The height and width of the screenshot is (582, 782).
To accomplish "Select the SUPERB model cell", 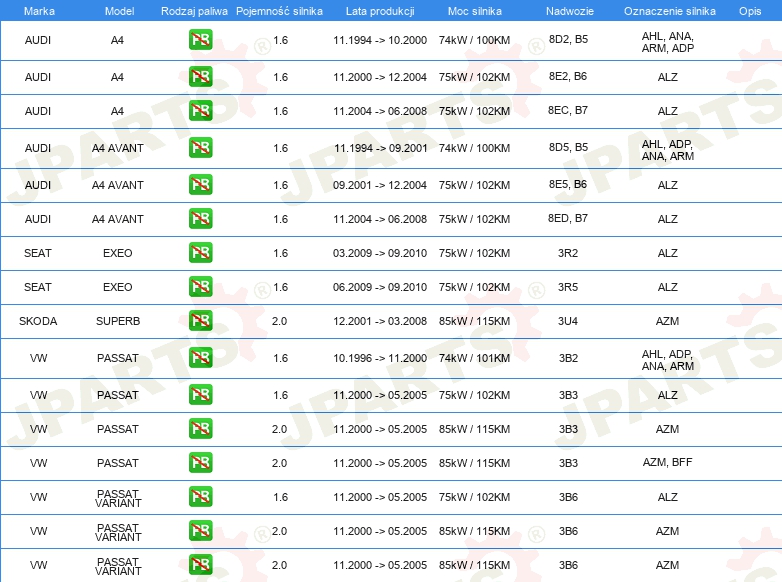I will 118,321.
